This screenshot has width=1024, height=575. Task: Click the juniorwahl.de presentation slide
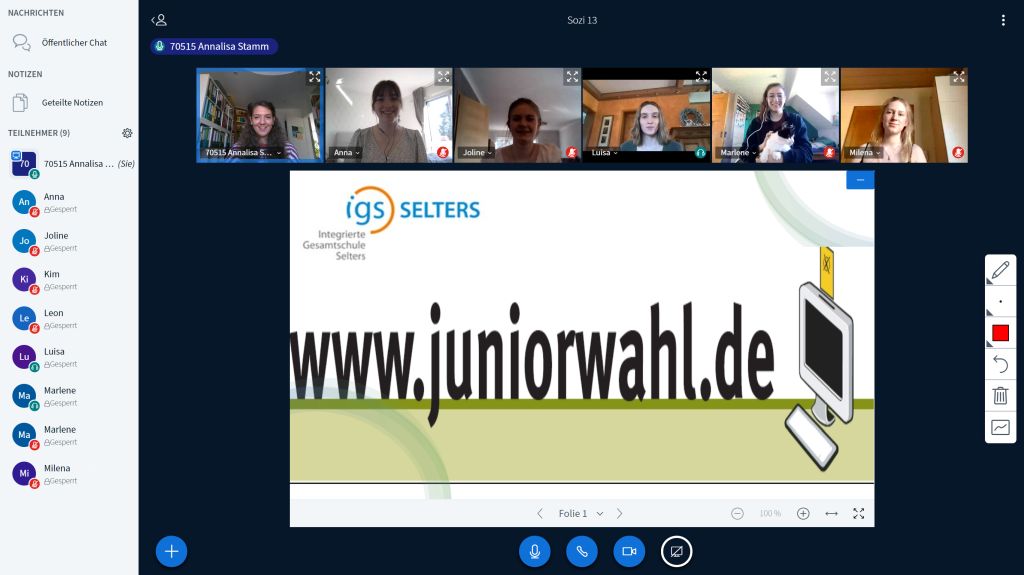582,335
